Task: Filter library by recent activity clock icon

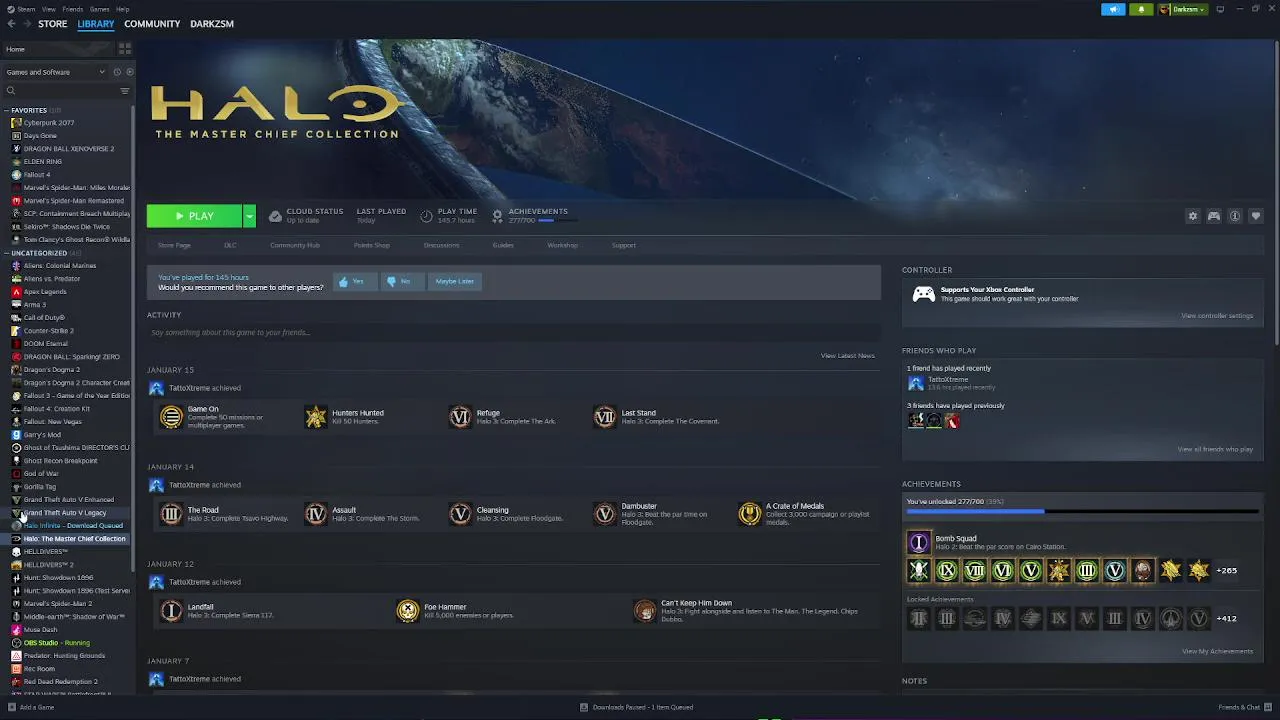Action: click(116, 72)
